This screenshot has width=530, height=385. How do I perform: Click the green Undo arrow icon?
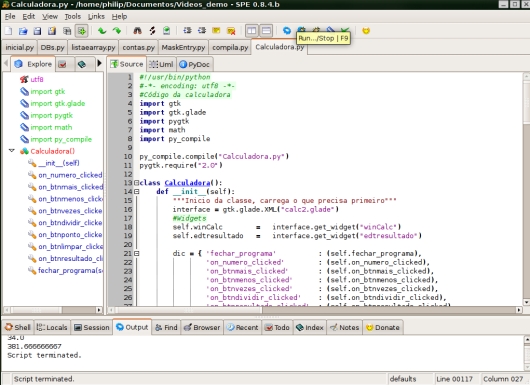click(102, 31)
